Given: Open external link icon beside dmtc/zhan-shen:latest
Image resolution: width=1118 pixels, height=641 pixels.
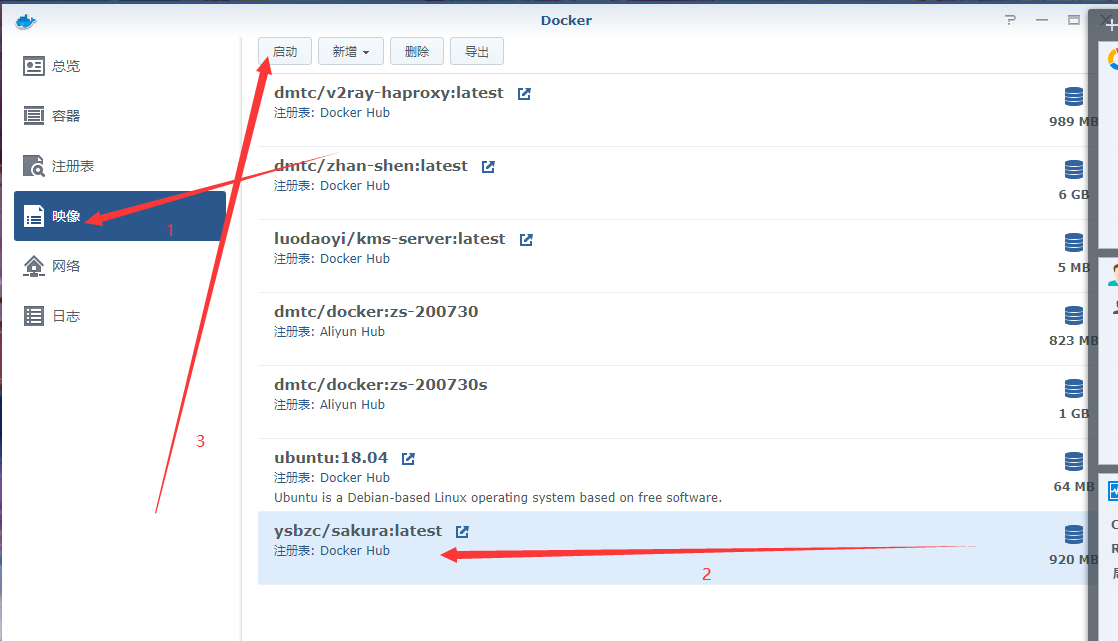Looking at the screenshot, I should tap(488, 166).
